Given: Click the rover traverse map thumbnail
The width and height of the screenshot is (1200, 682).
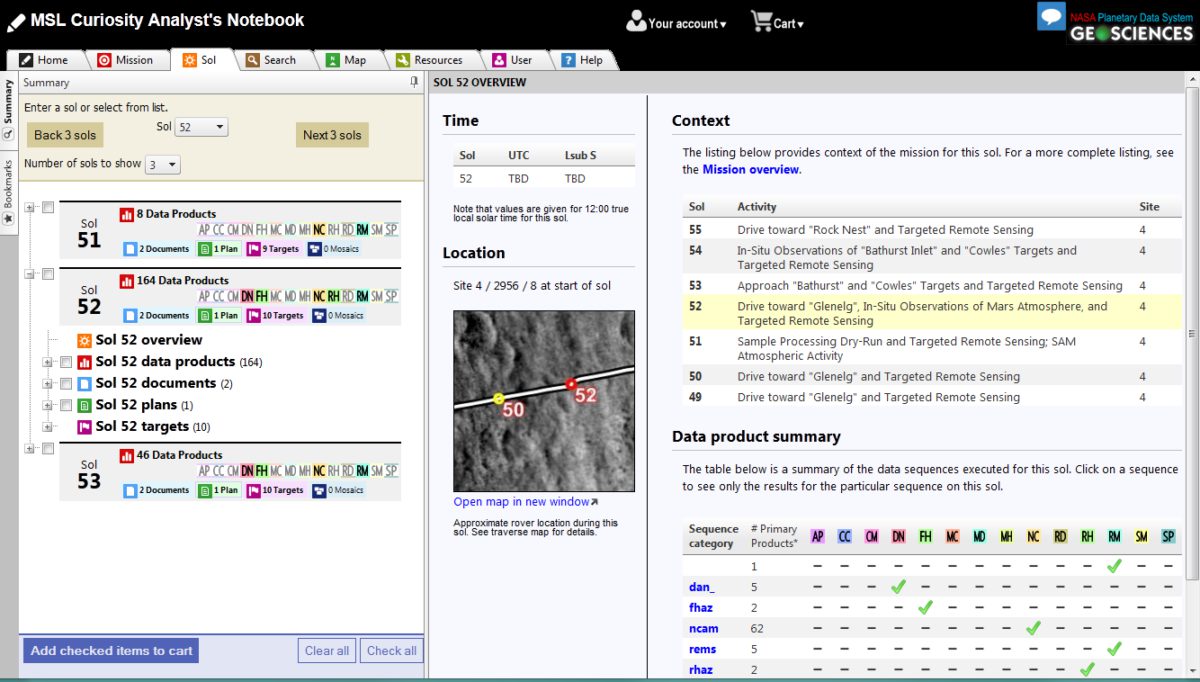Looking at the screenshot, I should point(544,401).
